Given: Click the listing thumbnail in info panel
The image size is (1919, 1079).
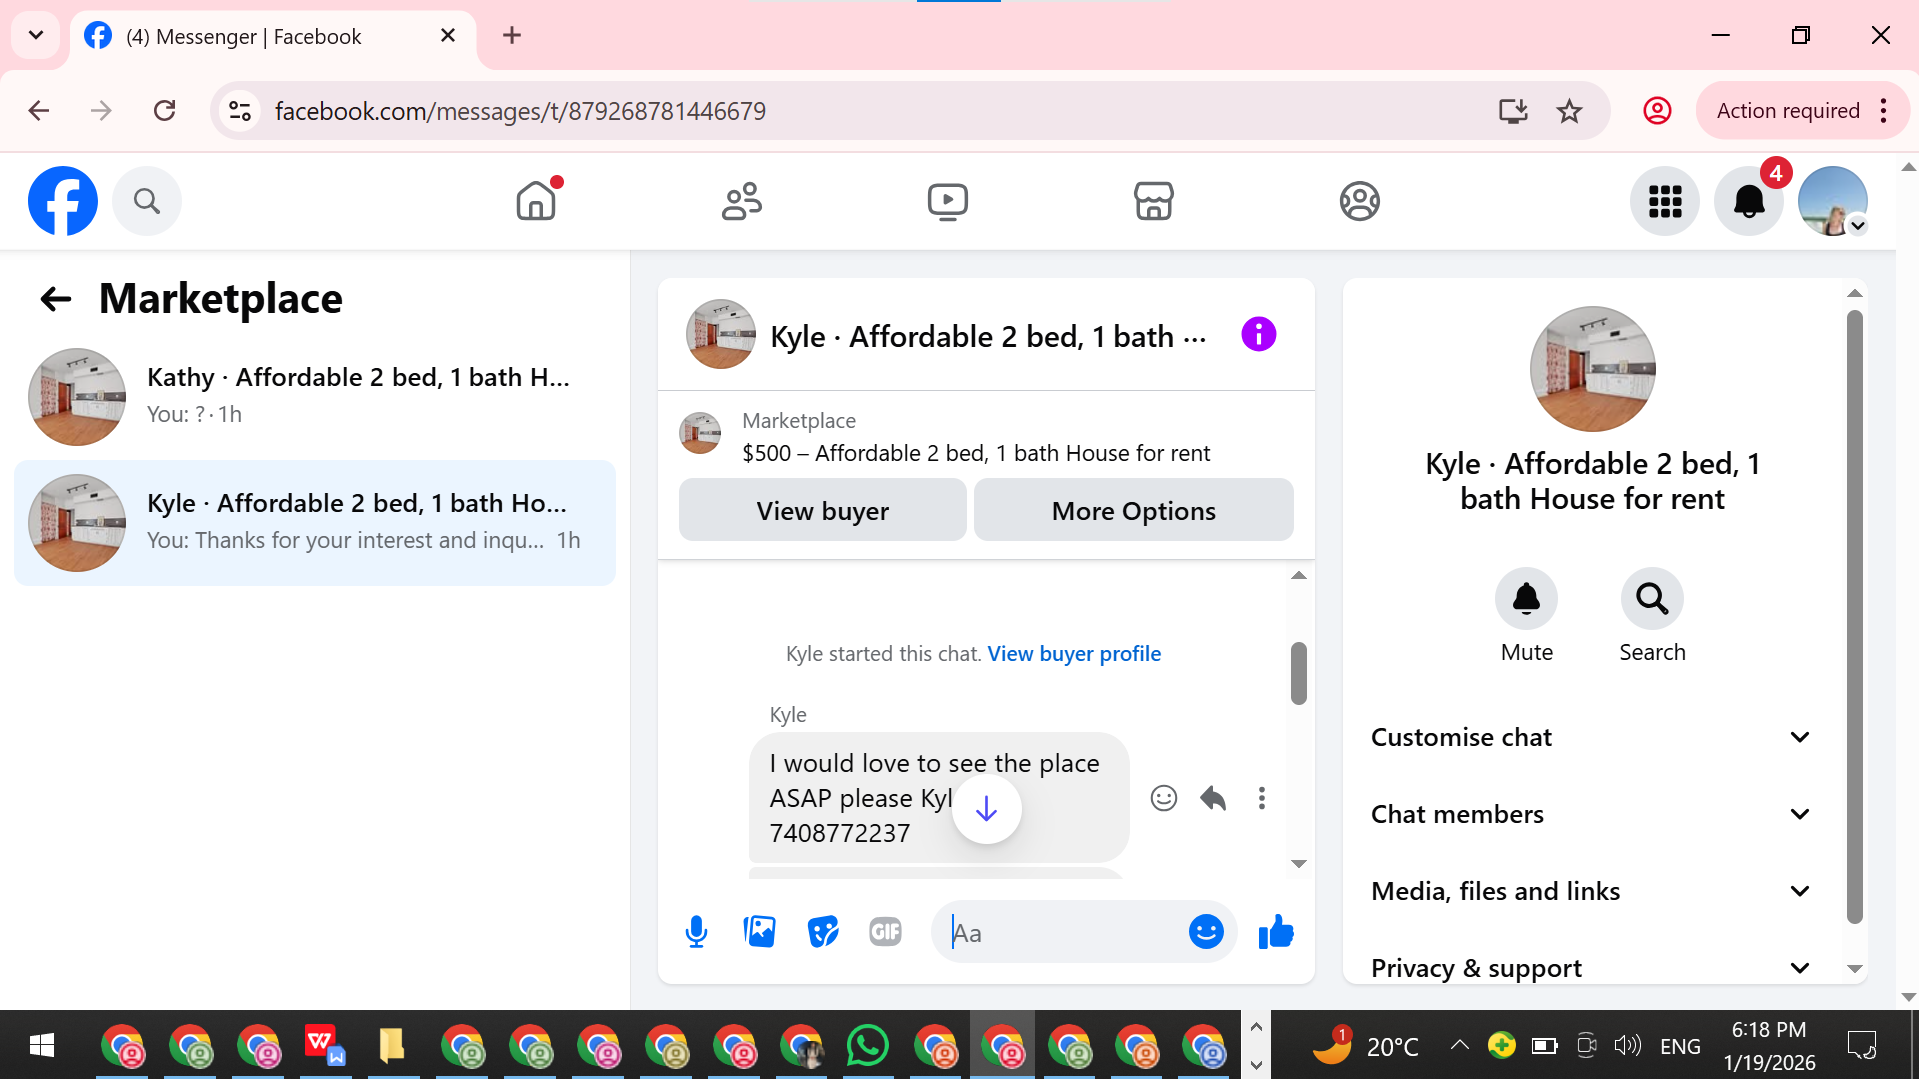Looking at the screenshot, I should click(1592, 369).
